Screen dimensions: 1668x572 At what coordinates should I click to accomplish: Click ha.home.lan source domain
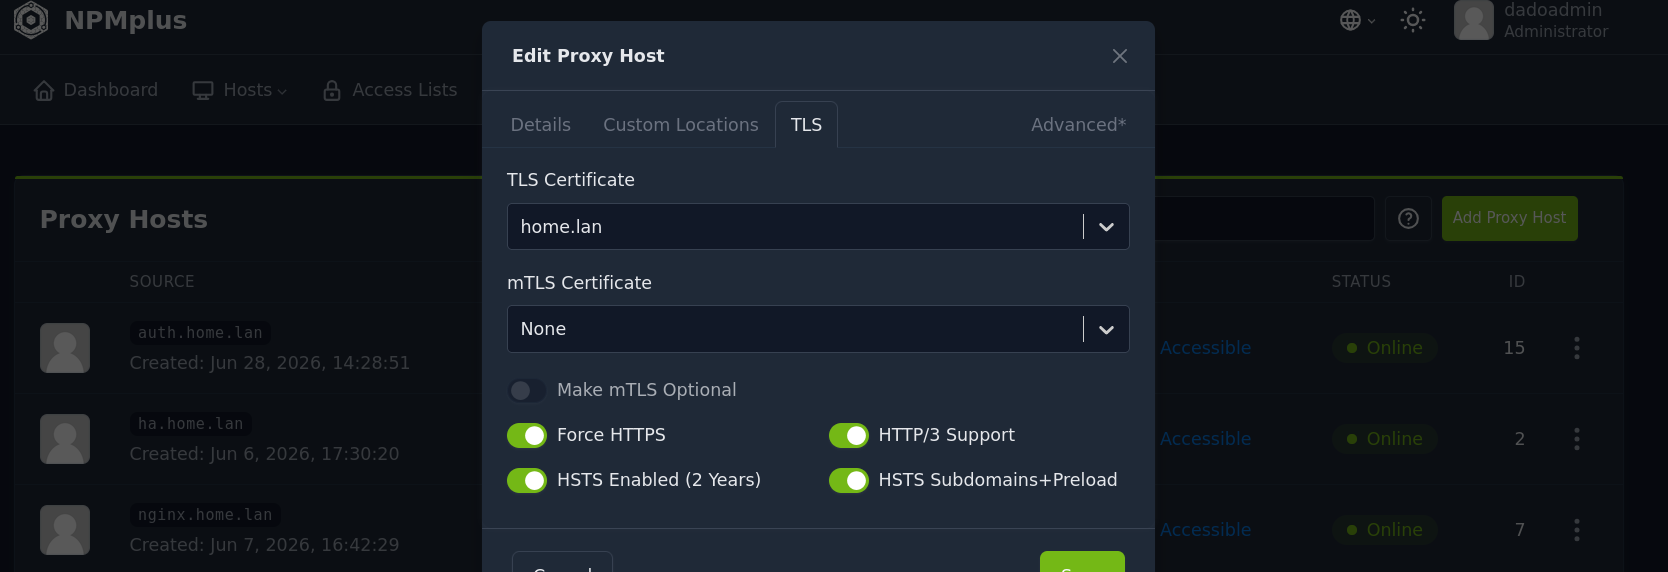point(191,424)
